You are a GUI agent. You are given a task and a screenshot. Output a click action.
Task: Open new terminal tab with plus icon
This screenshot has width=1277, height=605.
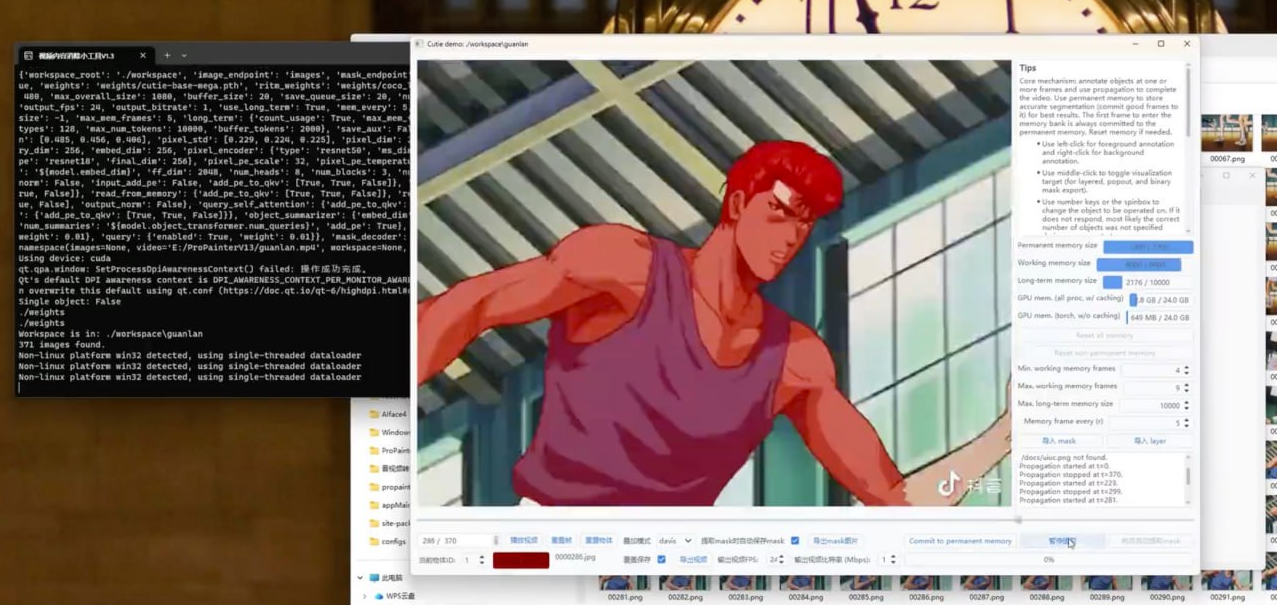tap(167, 56)
